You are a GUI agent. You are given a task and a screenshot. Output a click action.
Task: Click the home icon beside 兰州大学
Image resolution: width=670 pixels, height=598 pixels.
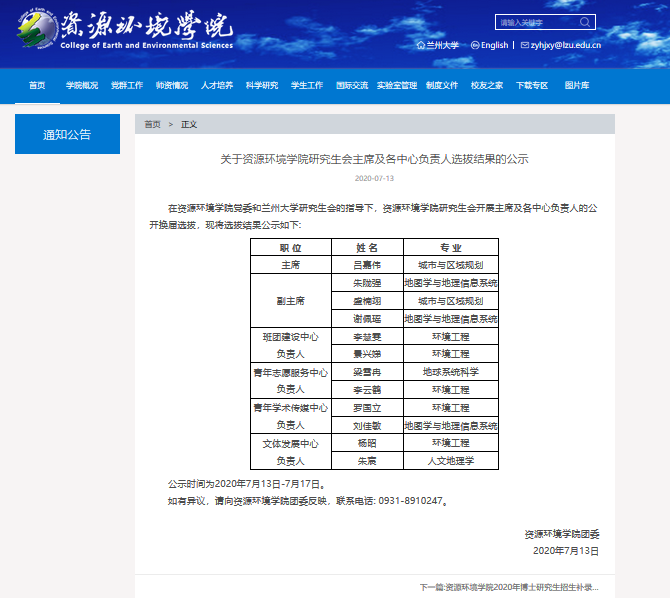[420, 45]
